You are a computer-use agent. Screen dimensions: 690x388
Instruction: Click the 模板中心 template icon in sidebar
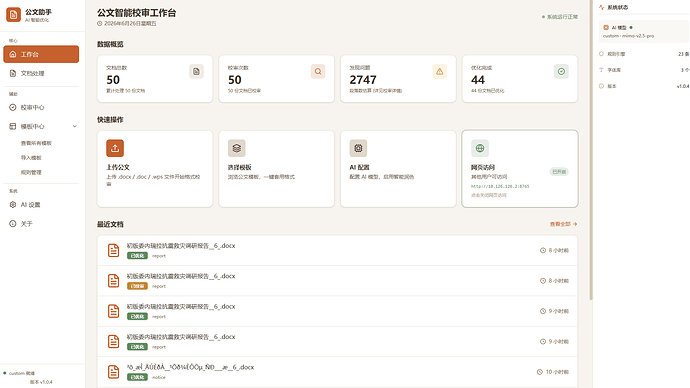coord(13,126)
